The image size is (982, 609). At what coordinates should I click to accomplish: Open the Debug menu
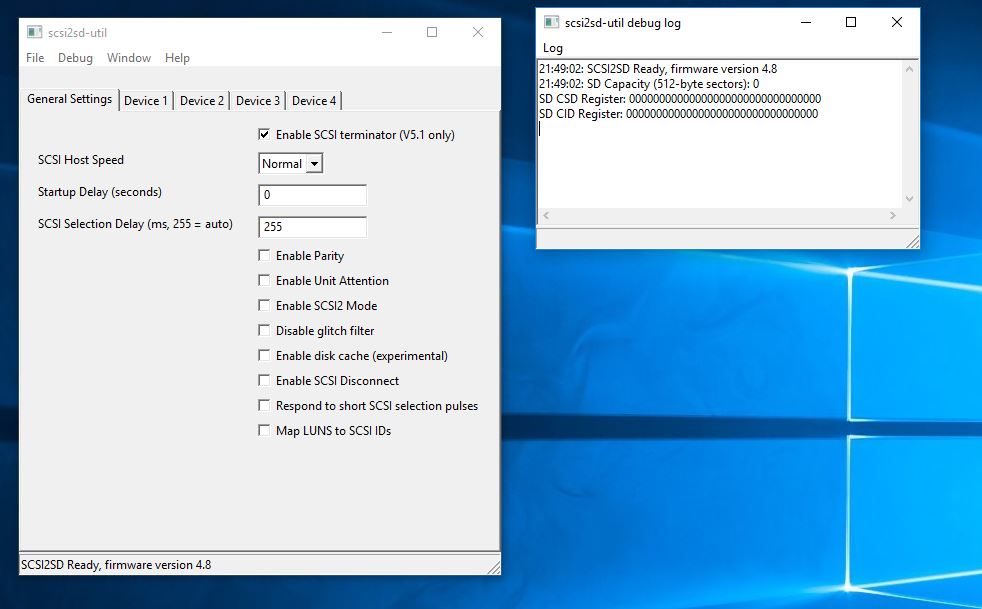coord(75,58)
